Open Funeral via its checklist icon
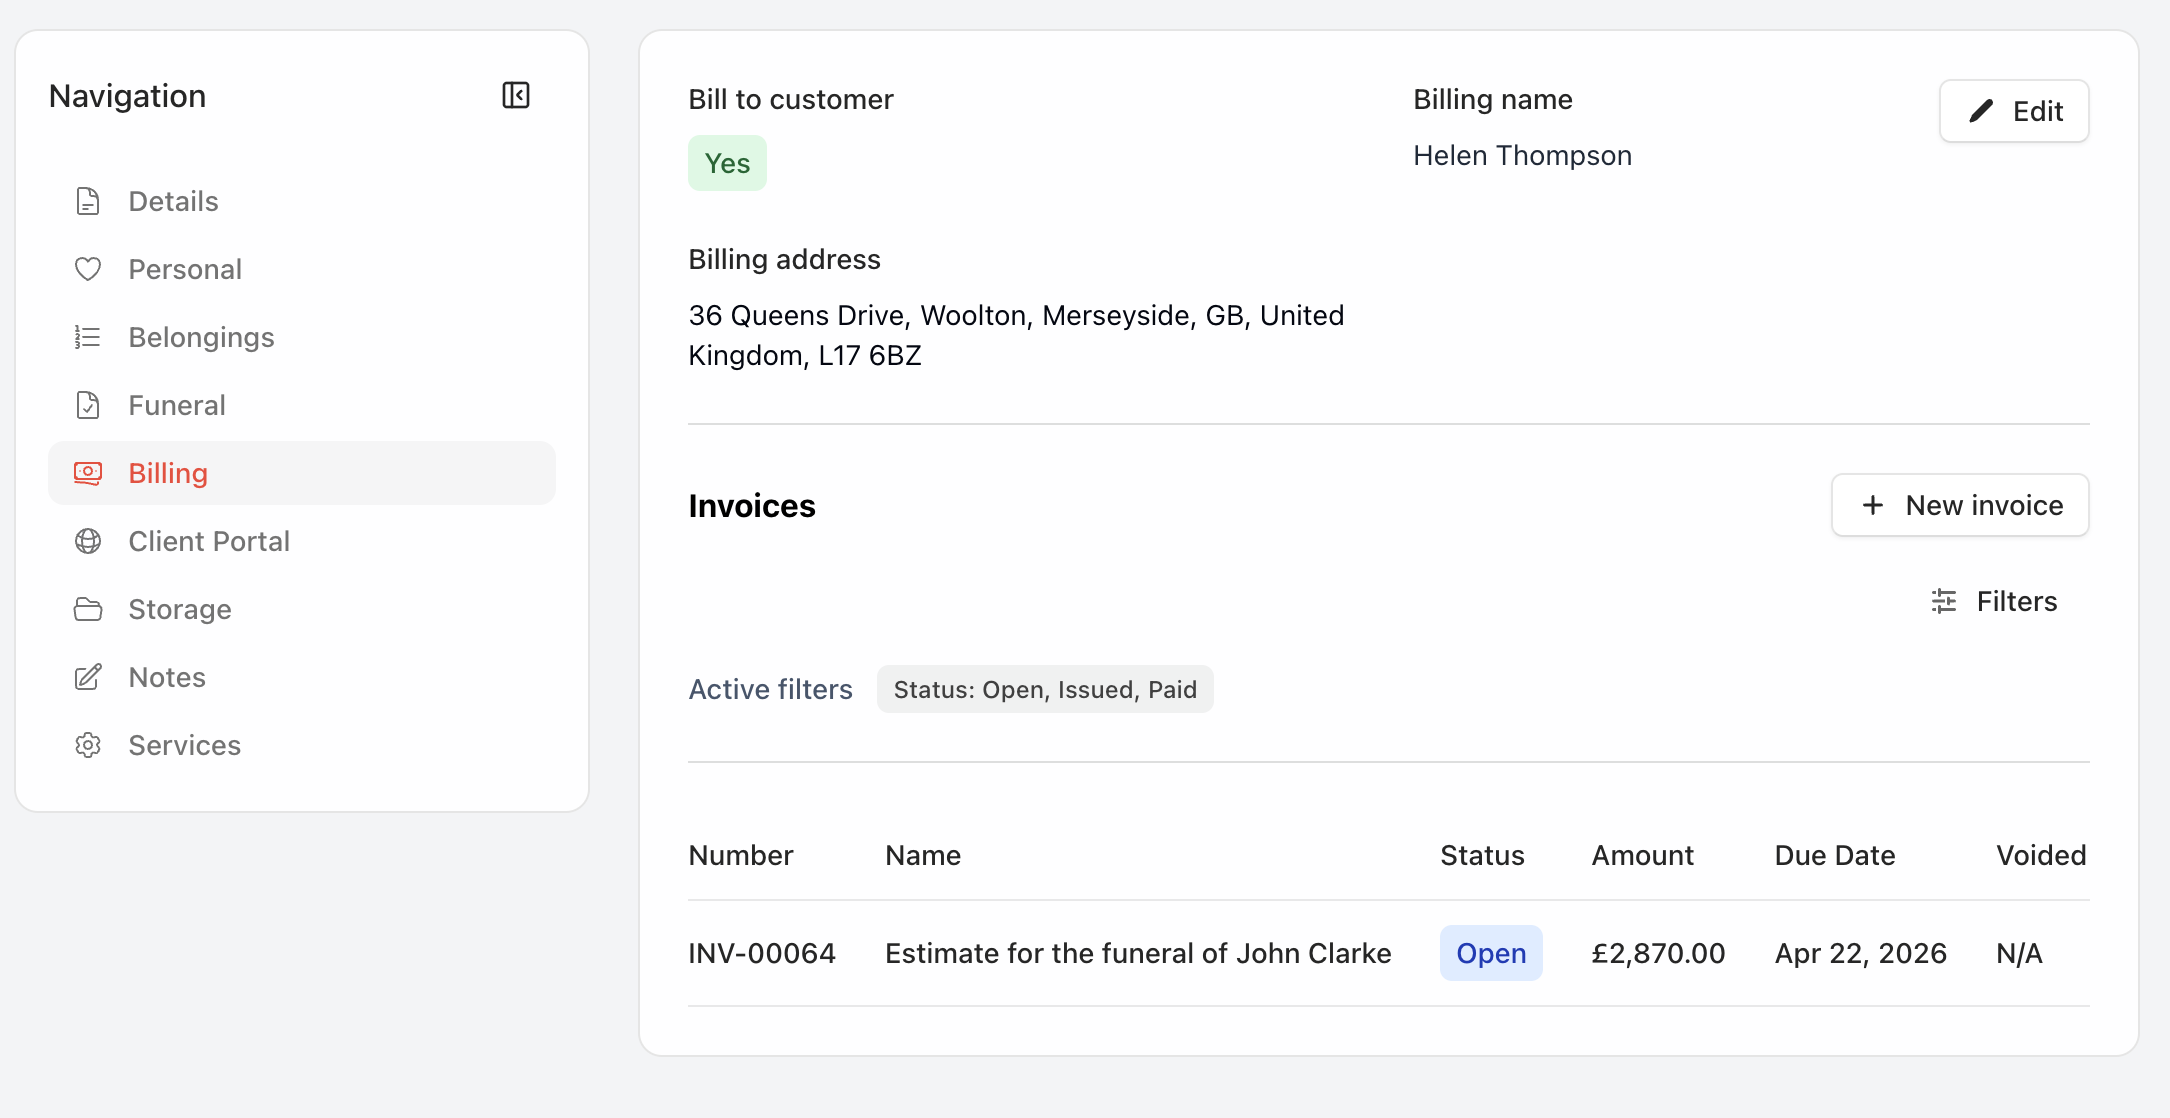Screen dimensions: 2170x1118 [88, 405]
